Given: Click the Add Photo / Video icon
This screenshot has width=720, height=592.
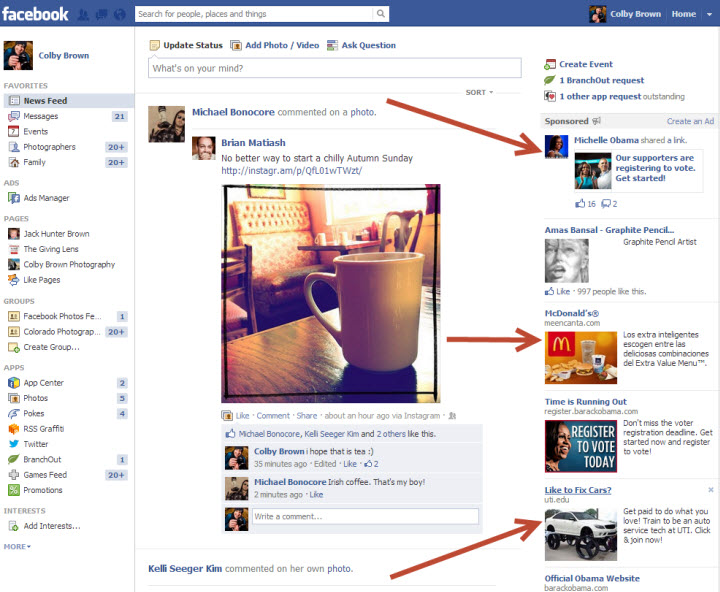Looking at the screenshot, I should (x=236, y=45).
